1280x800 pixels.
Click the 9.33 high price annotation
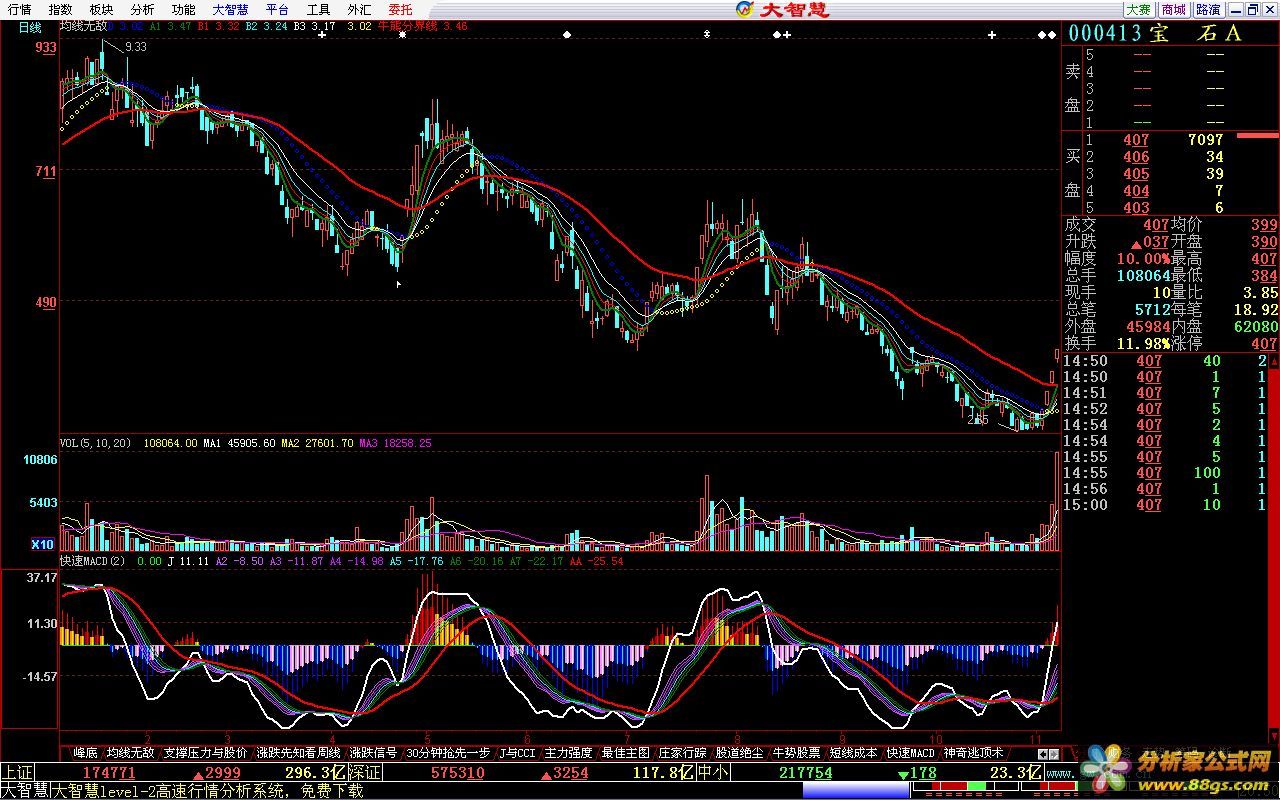tap(136, 46)
